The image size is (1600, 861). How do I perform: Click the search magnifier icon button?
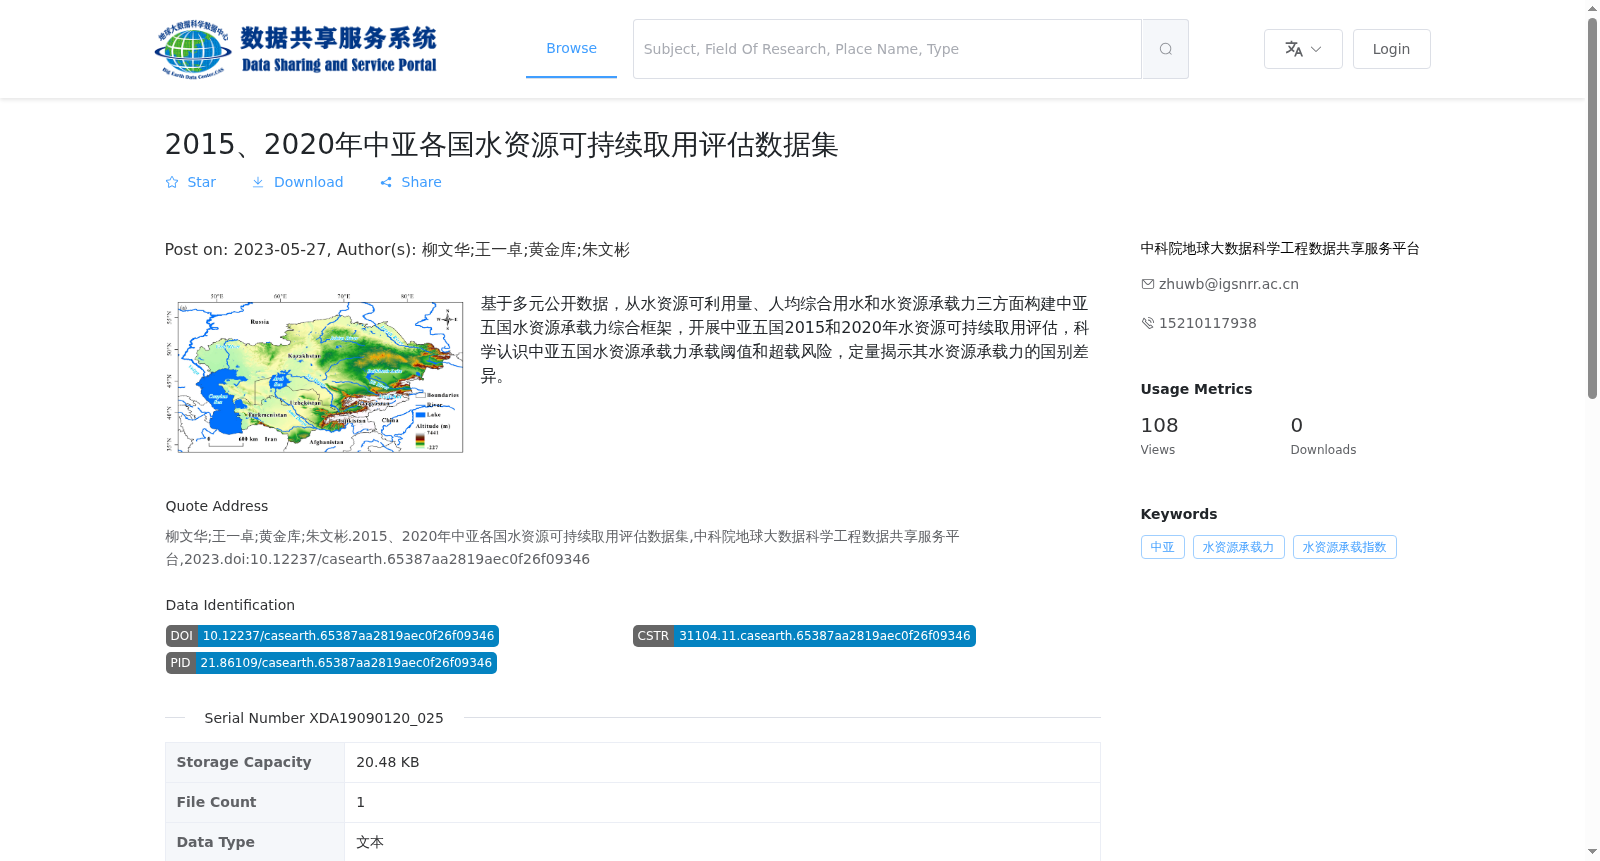pyautogui.click(x=1165, y=49)
